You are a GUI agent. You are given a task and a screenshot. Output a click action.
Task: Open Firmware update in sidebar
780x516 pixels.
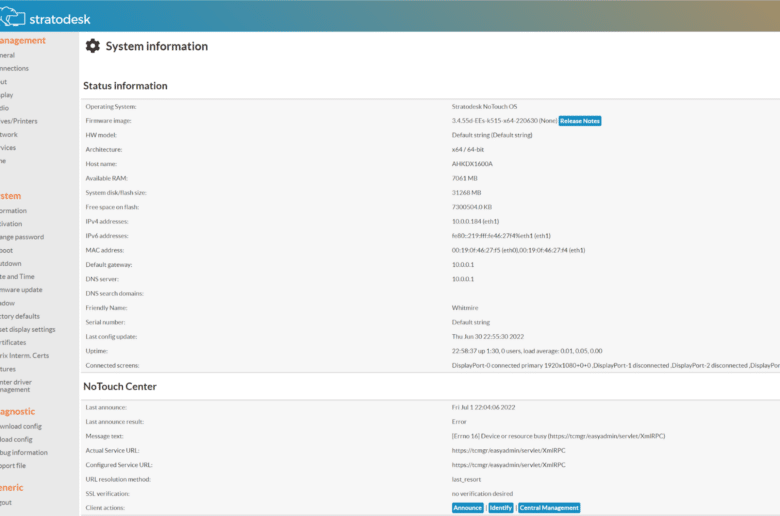(21, 290)
